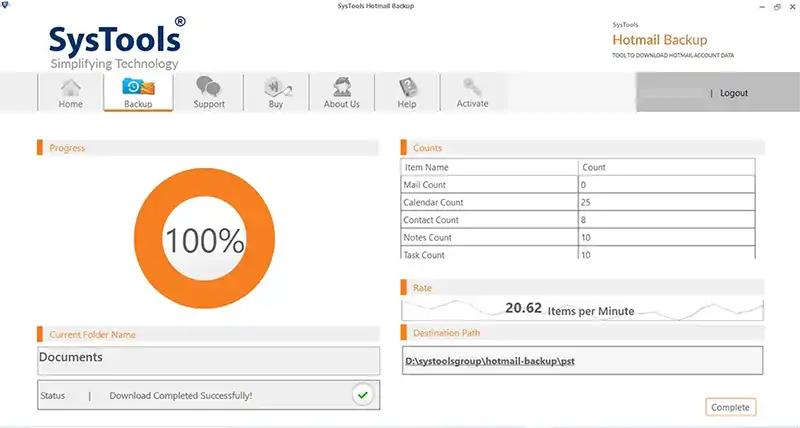Image resolution: width=800 pixels, height=428 pixels.
Task: Click the green checkmark status icon
Action: tap(363, 395)
